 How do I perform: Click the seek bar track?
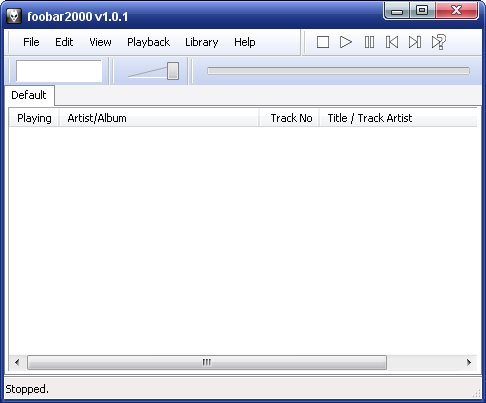coord(338,71)
